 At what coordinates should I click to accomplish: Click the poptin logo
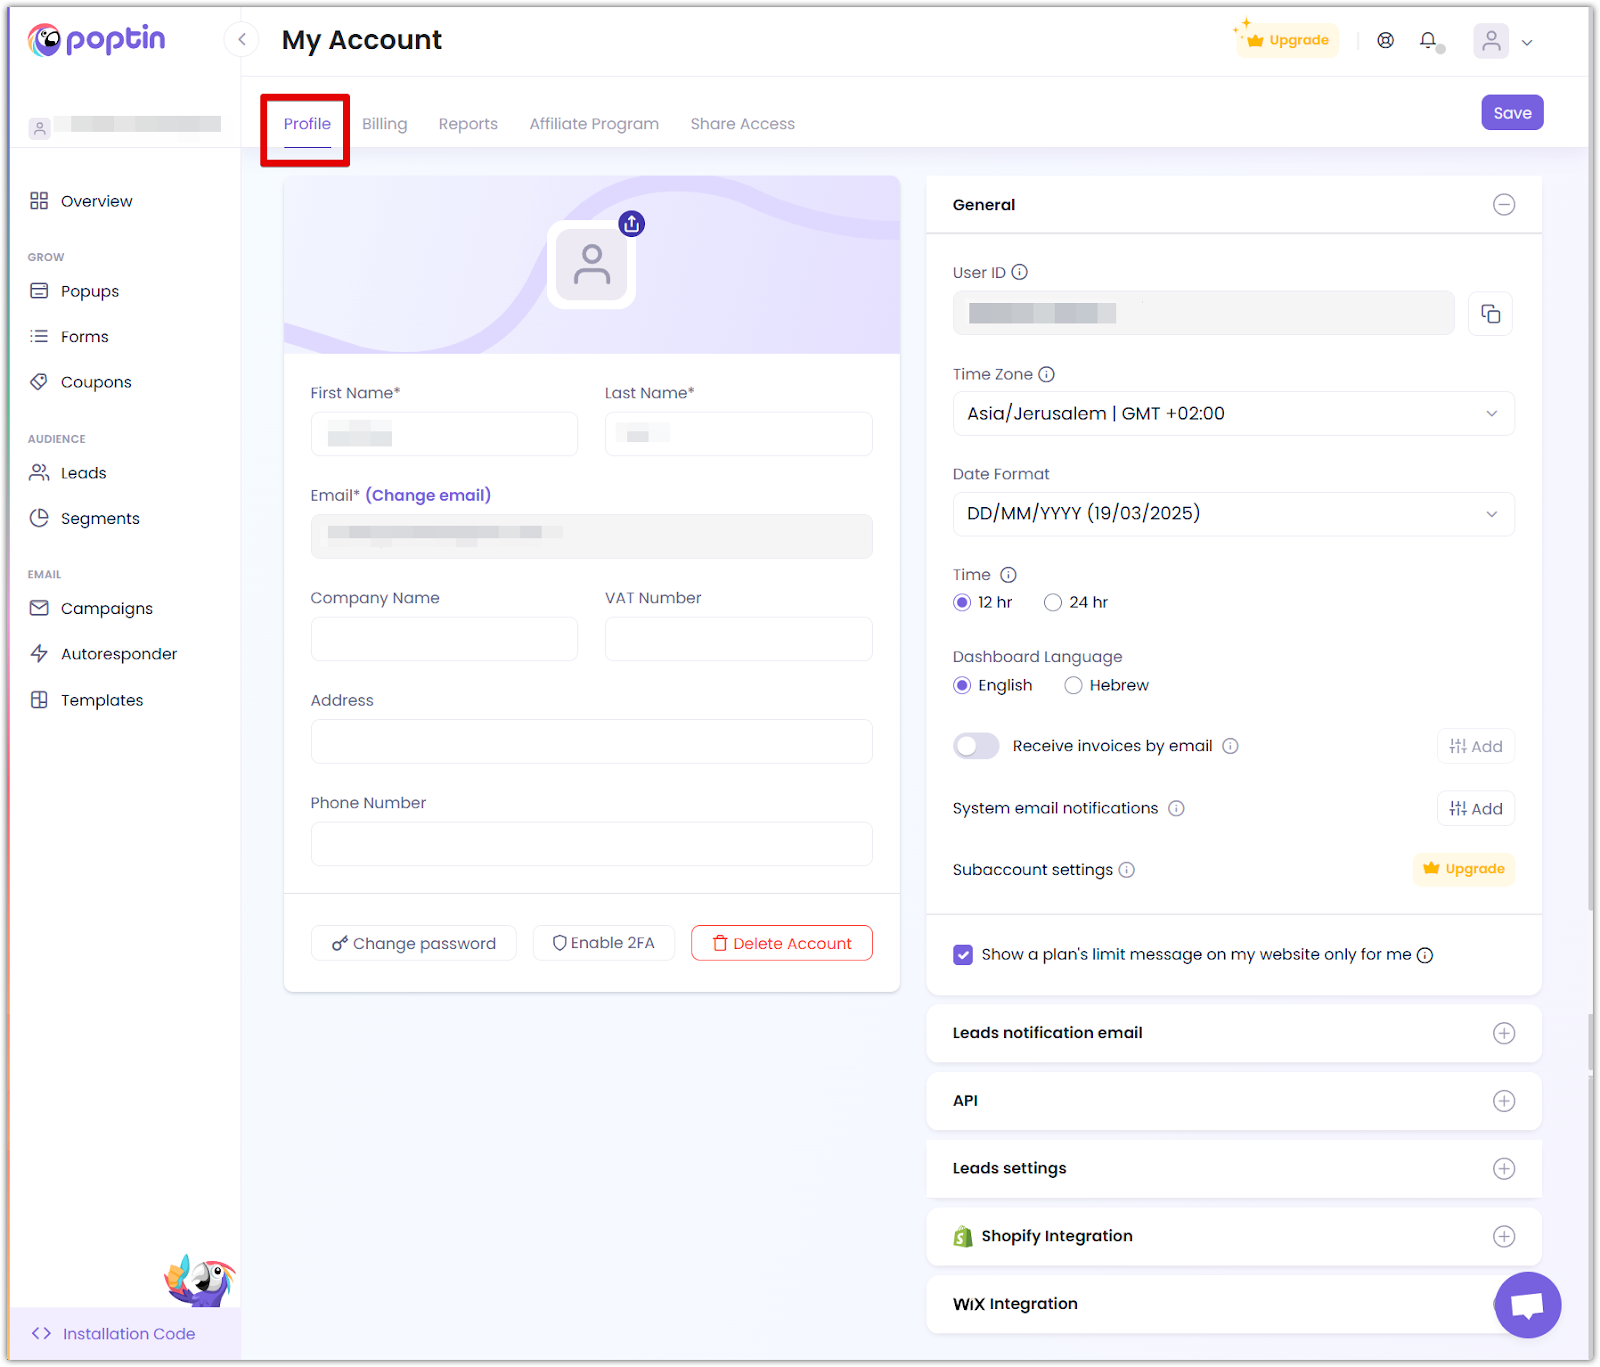tap(97, 40)
